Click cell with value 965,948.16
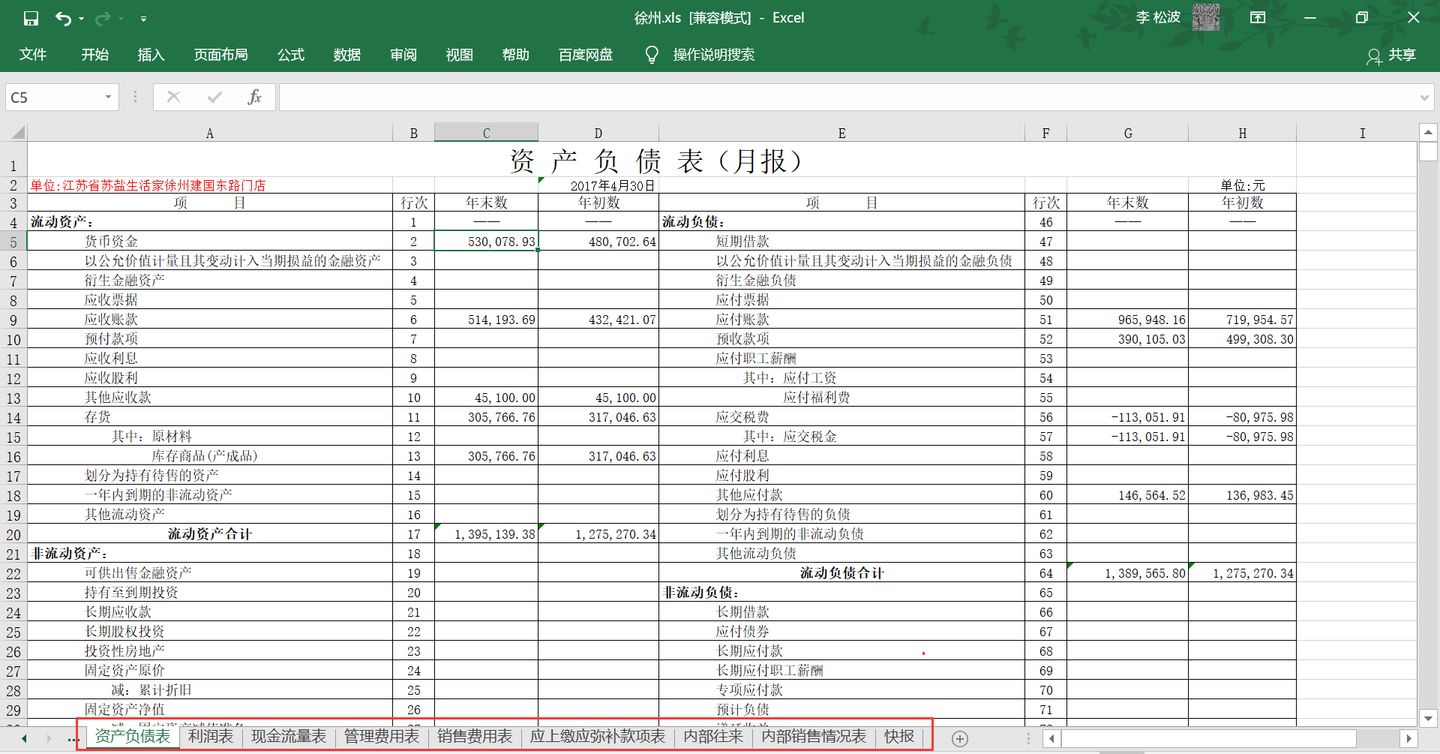This screenshot has width=1440, height=754. point(1127,320)
